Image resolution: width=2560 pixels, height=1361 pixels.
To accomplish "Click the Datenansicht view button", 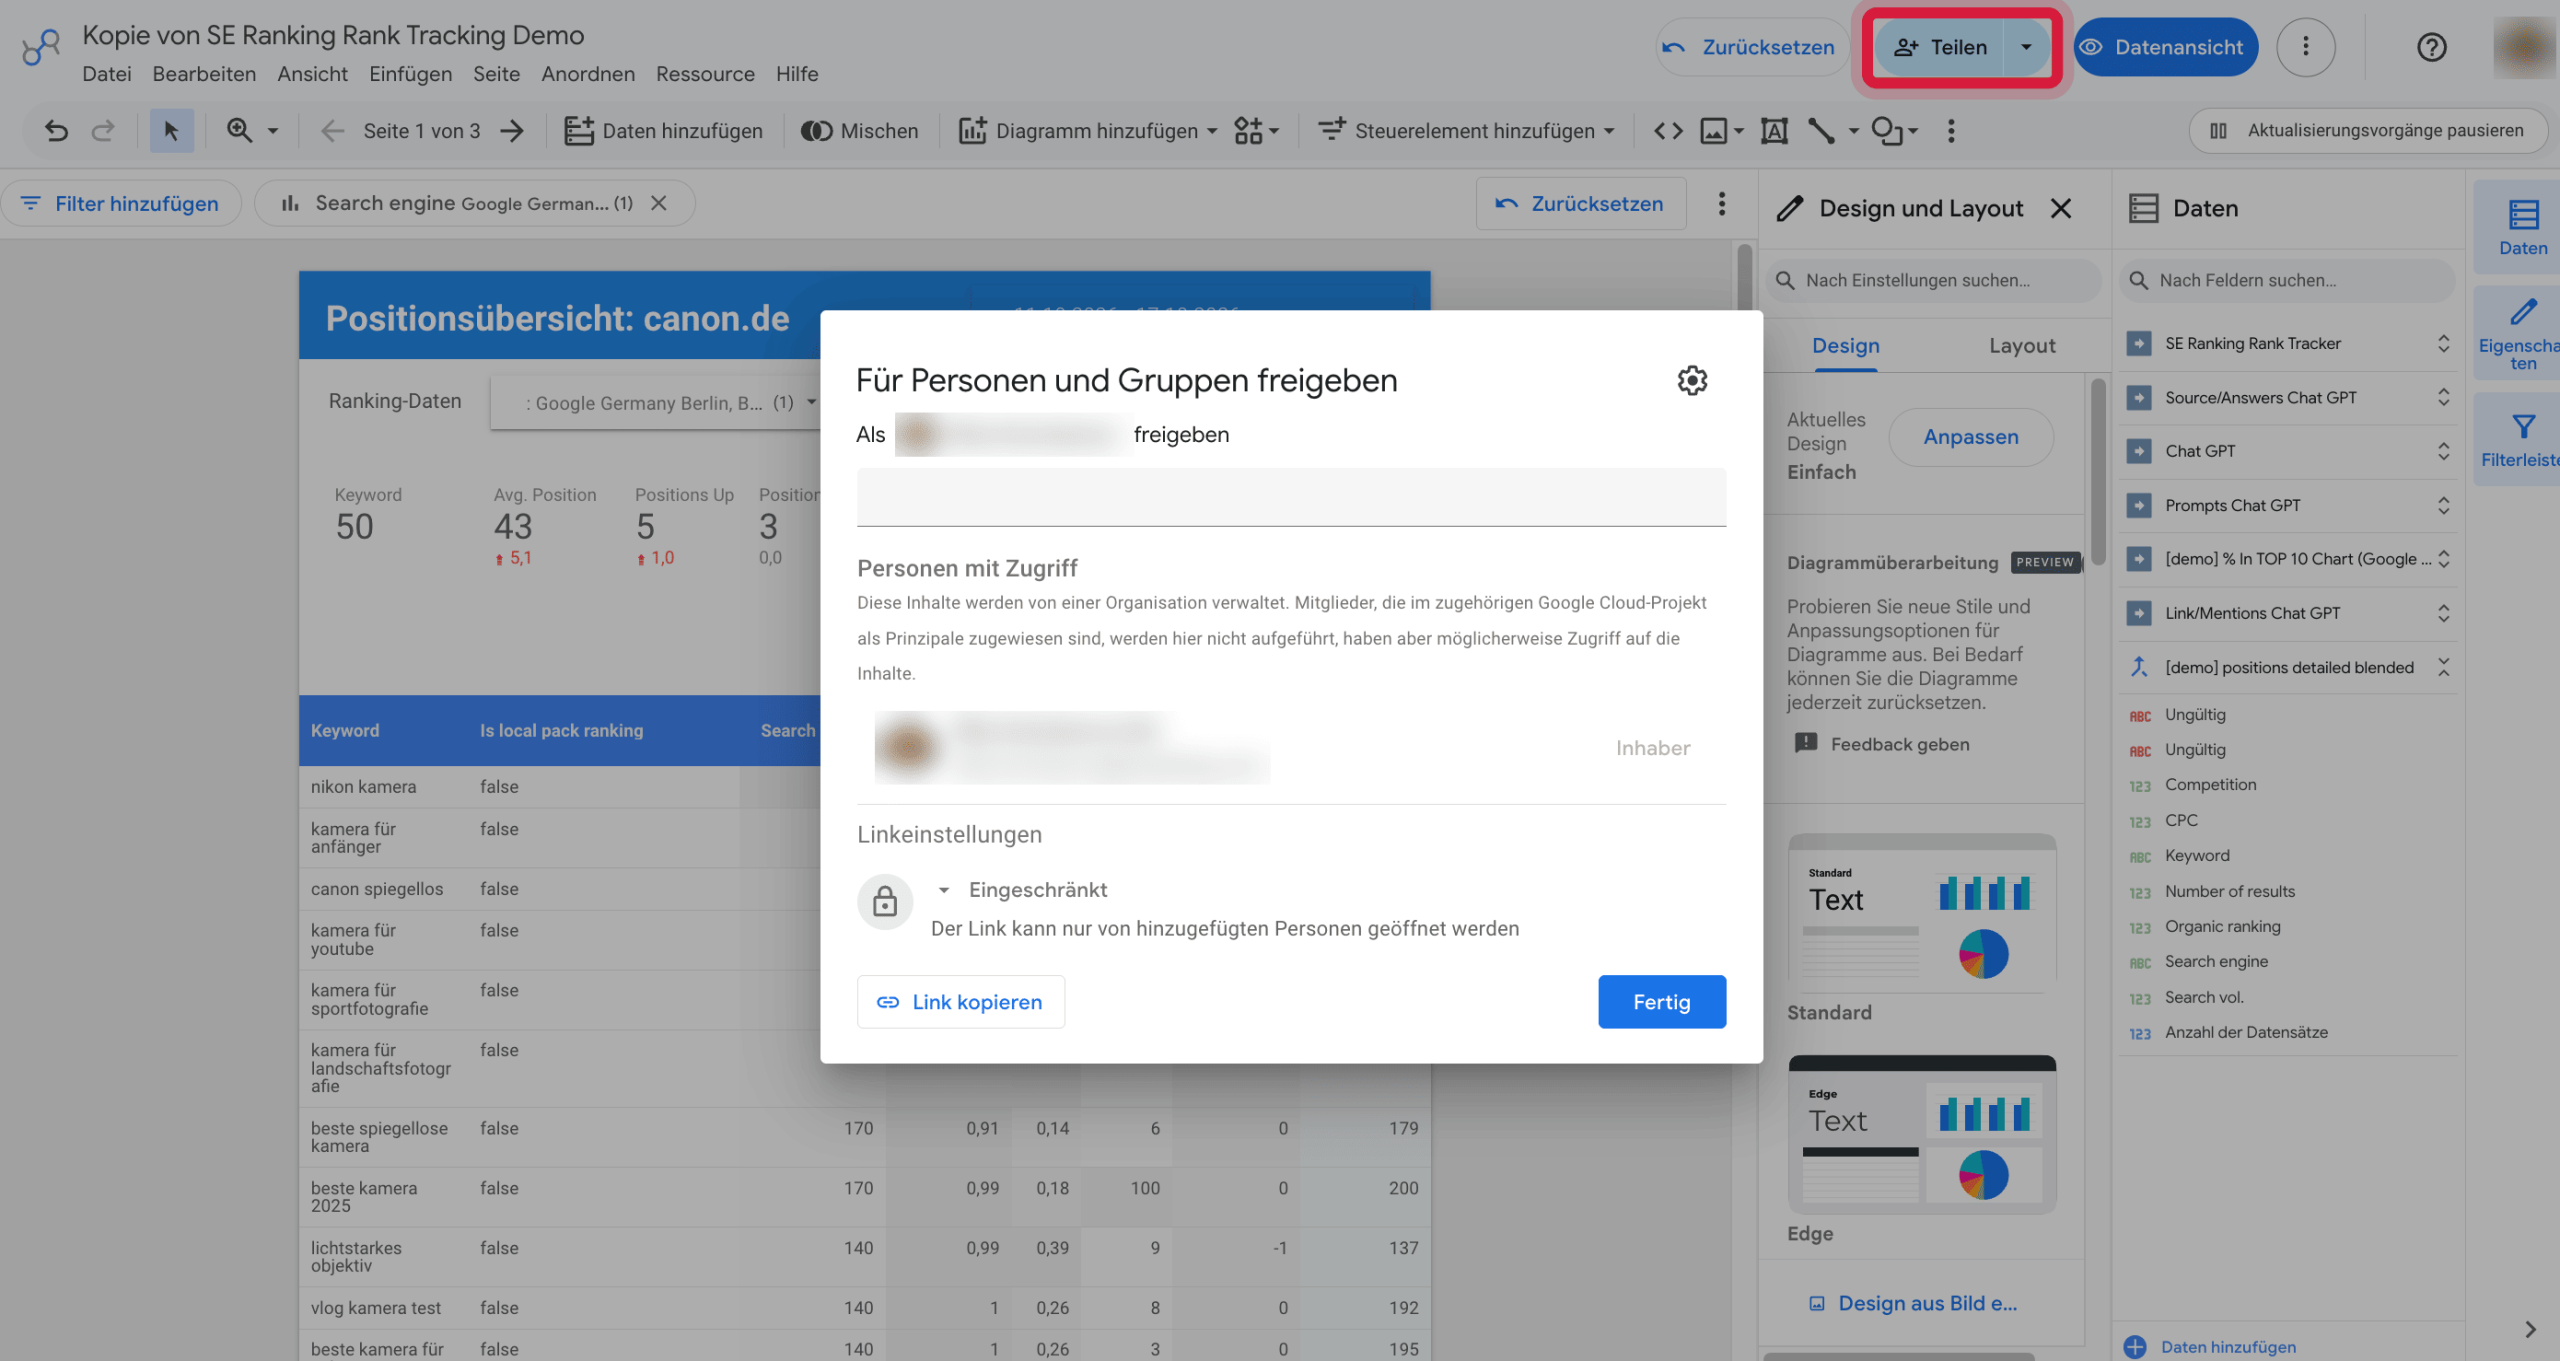I will pyautogui.click(x=2165, y=47).
